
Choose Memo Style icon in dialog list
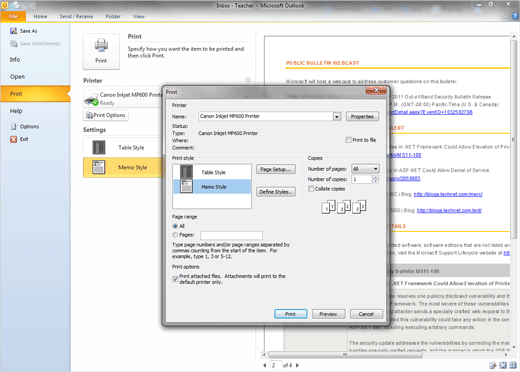(x=186, y=186)
